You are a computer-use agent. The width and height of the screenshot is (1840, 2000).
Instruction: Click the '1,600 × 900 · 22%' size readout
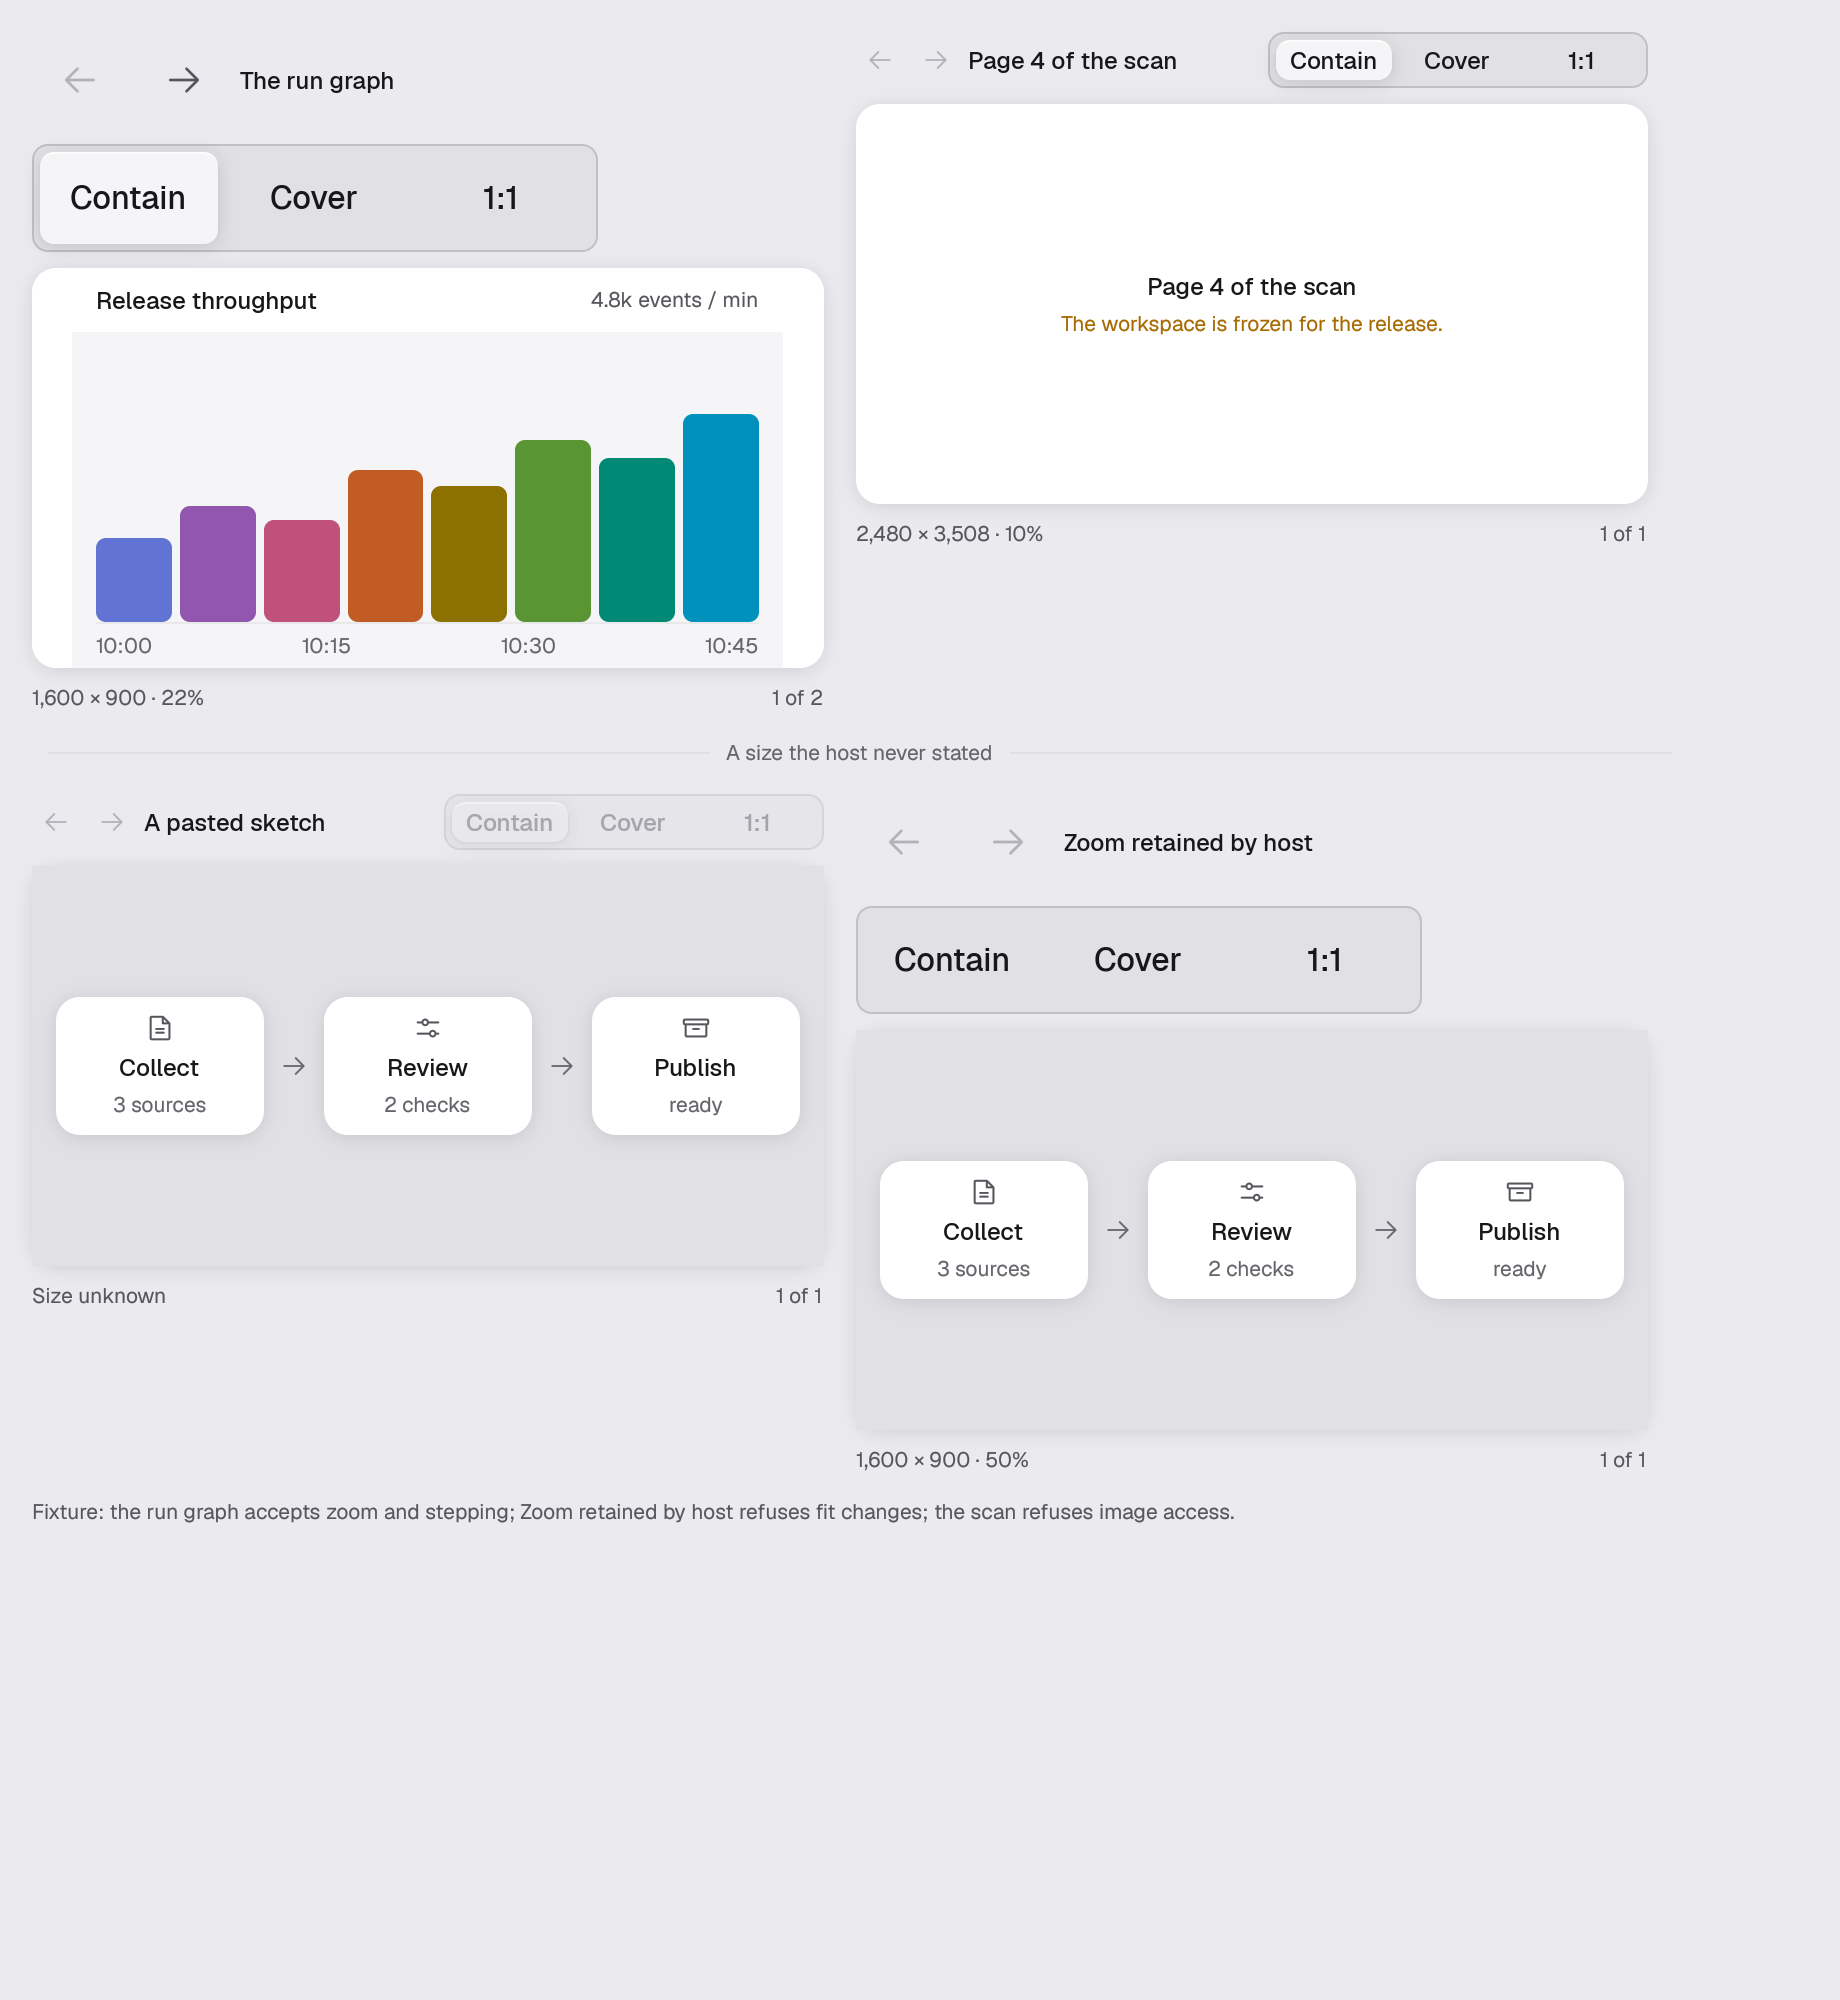click(118, 698)
